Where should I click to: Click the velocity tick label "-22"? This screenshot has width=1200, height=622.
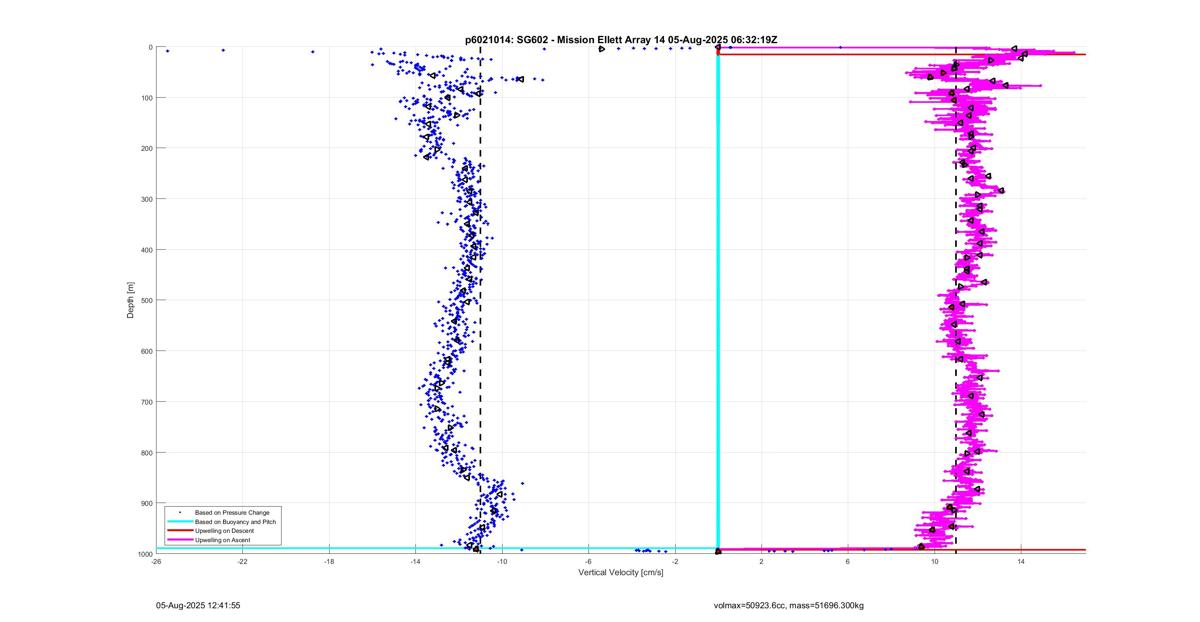242,562
